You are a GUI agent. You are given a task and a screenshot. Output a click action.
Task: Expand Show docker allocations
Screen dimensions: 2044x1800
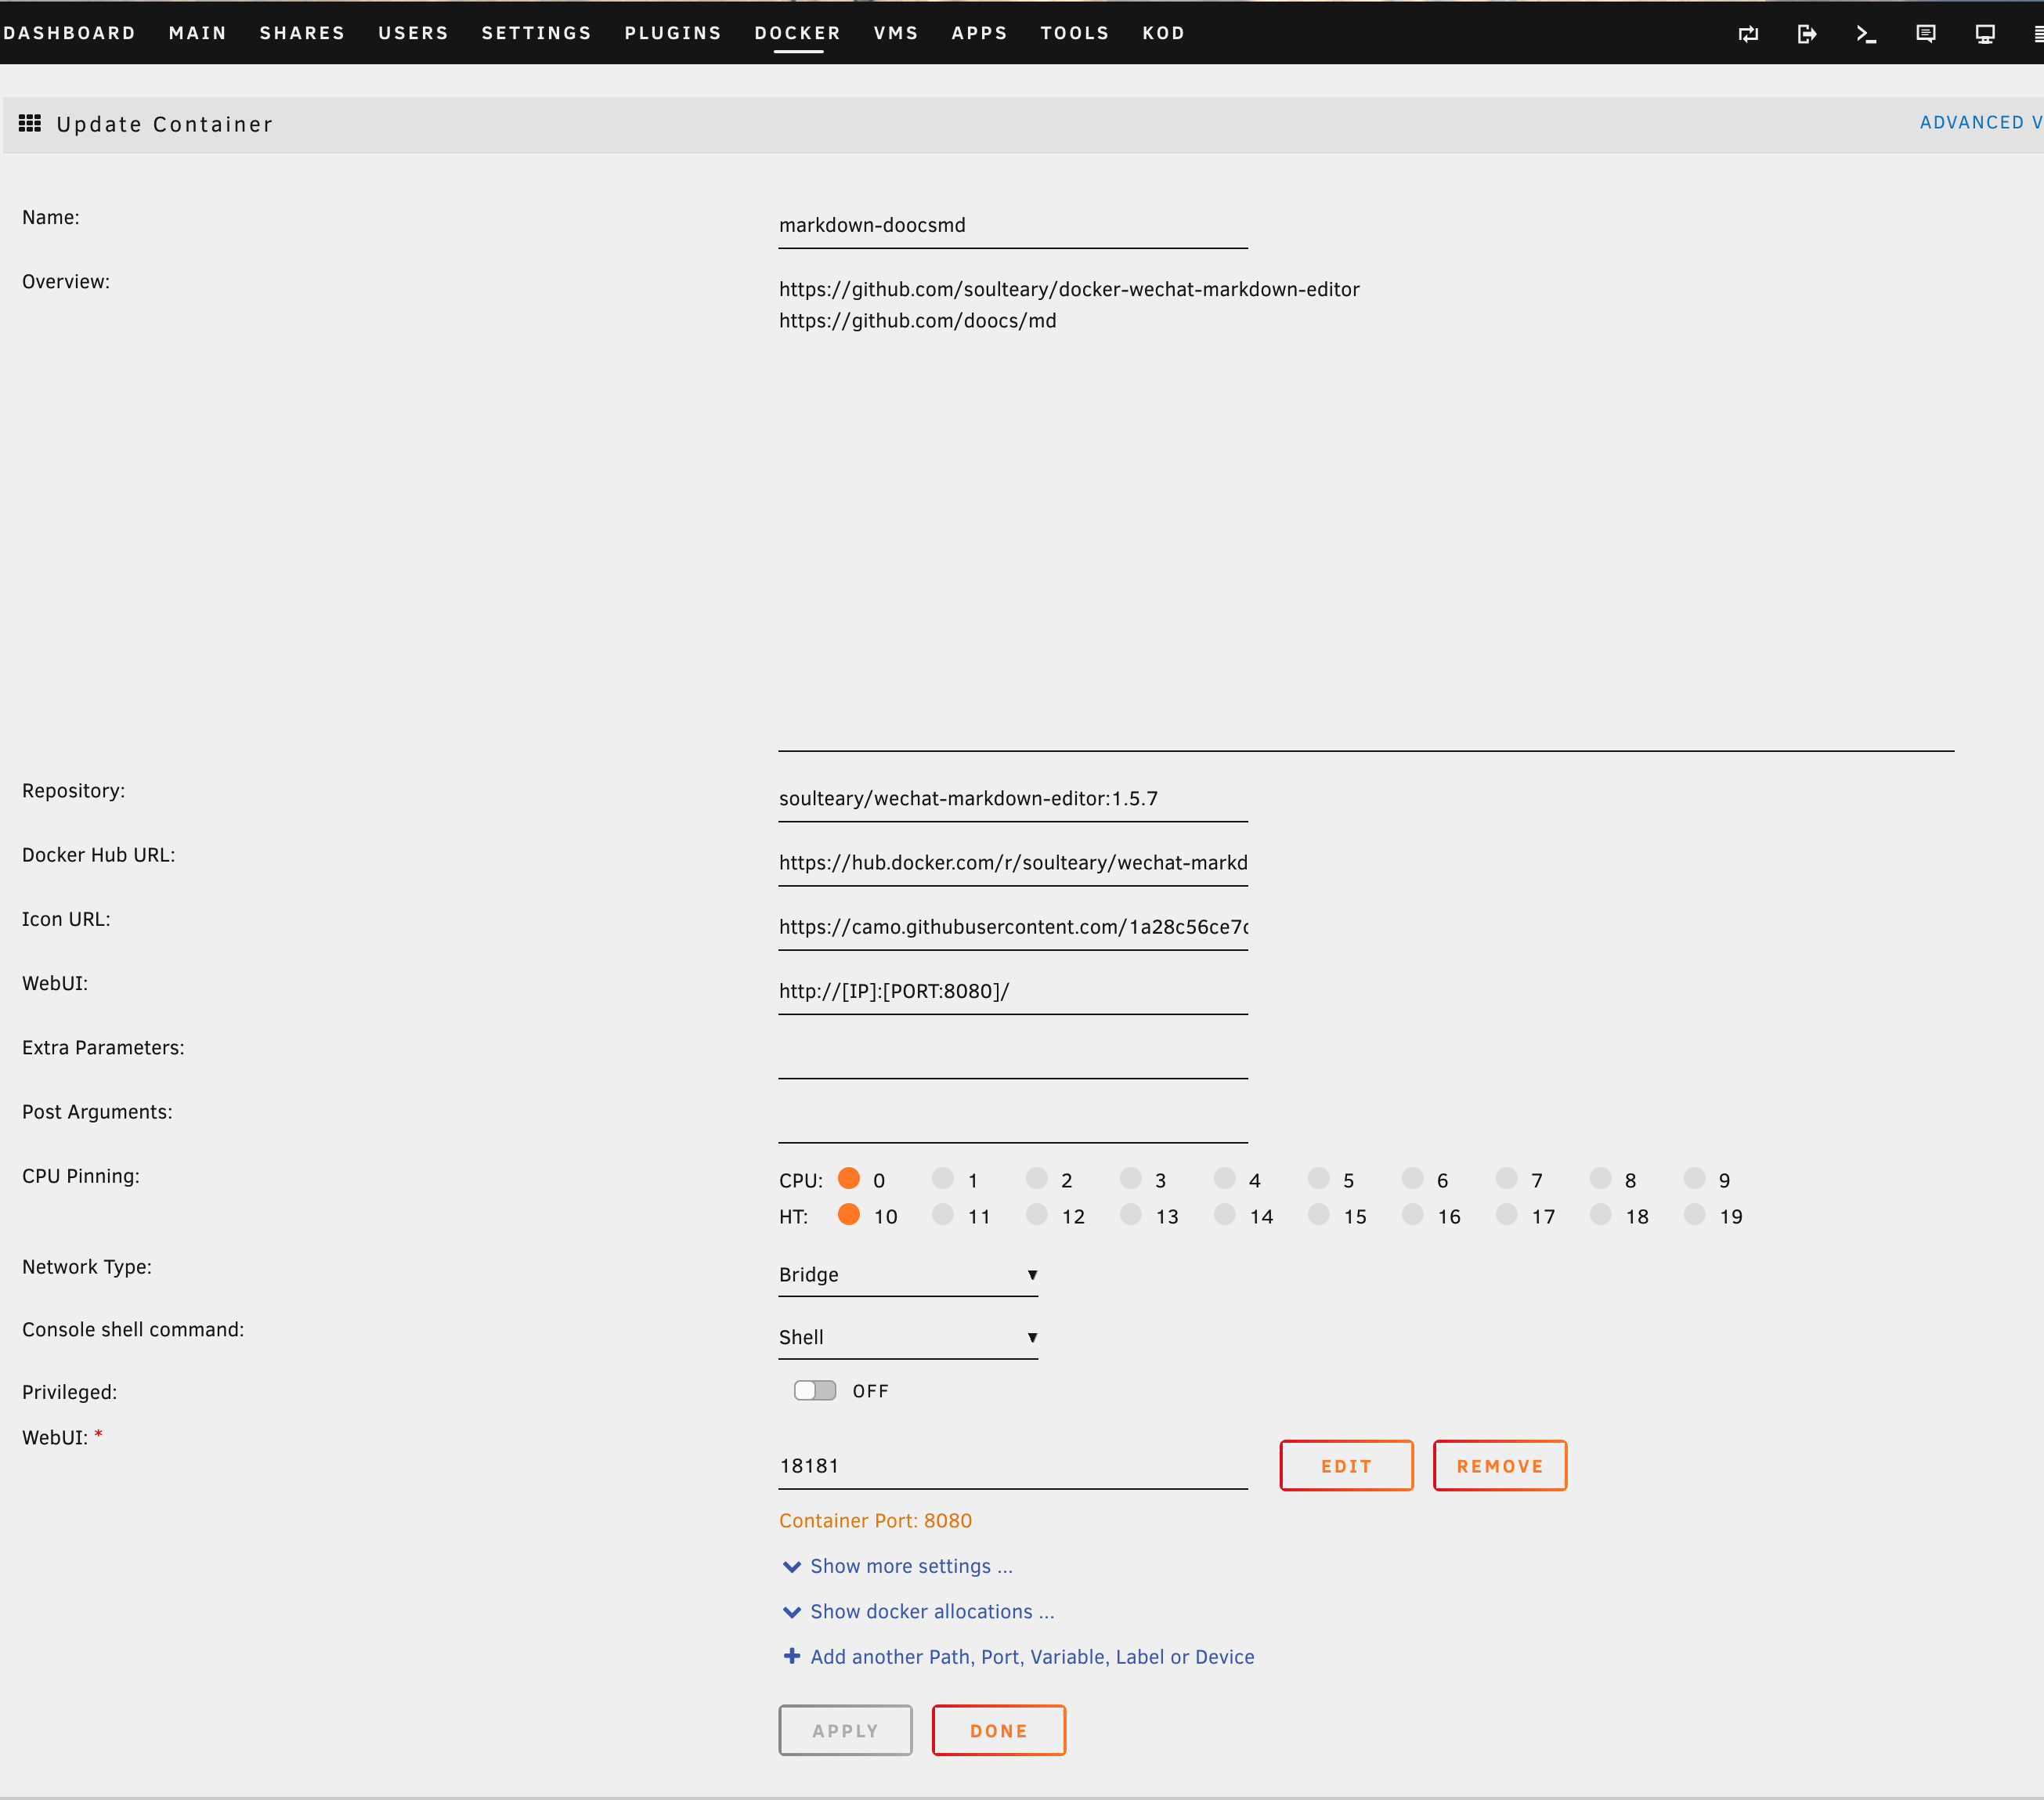click(x=931, y=1611)
